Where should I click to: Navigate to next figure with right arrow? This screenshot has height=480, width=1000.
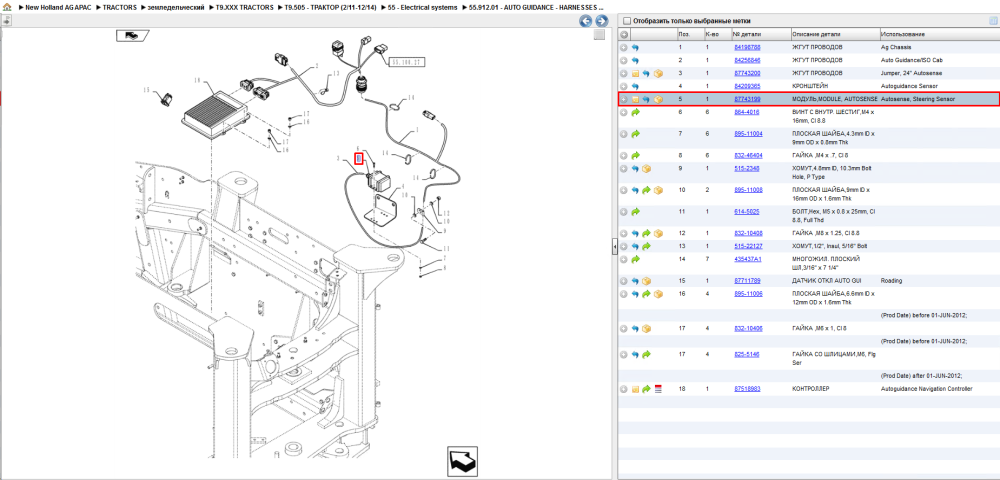pos(601,21)
